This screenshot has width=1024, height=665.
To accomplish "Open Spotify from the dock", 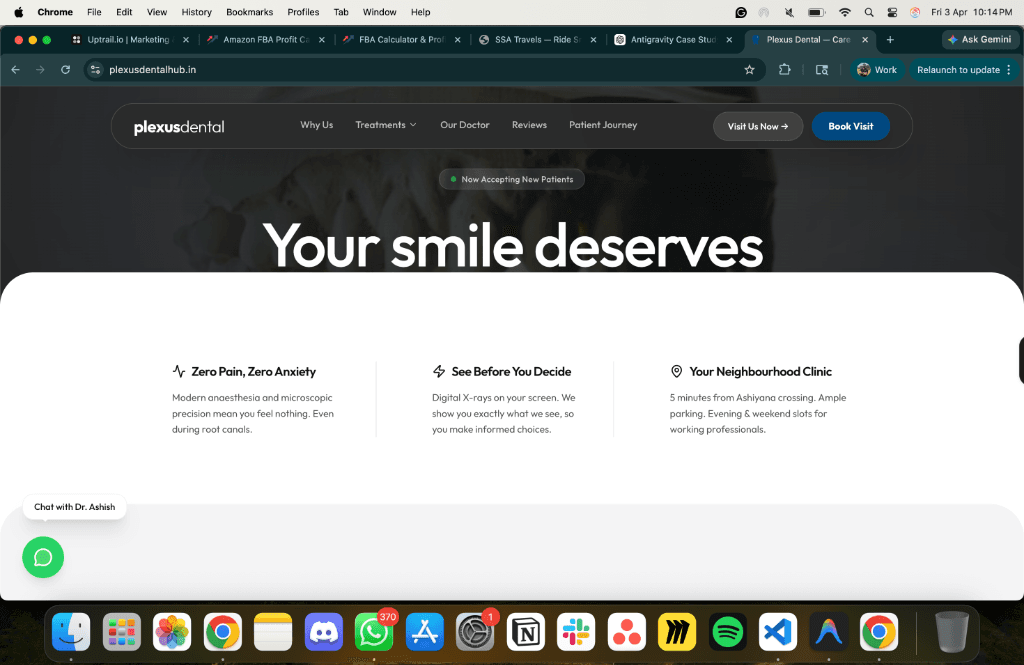I will [x=727, y=632].
